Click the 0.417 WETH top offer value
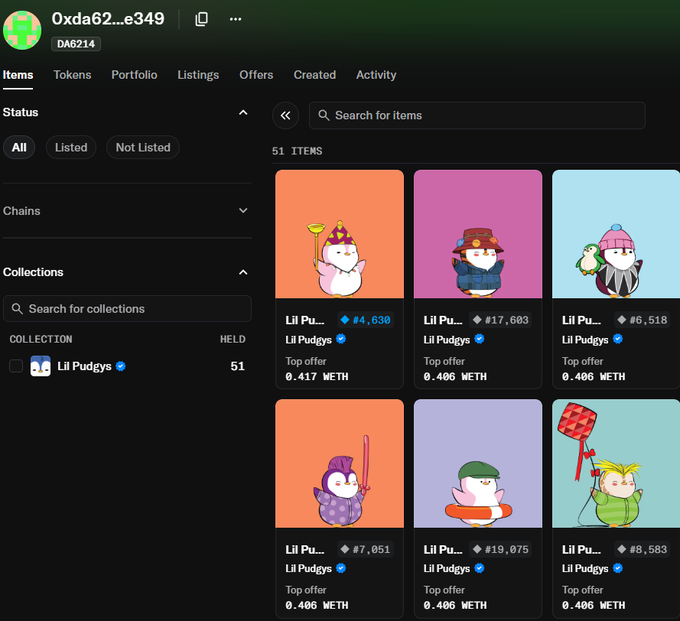Screen dimensions: 680x621 pyautogui.click(x=317, y=376)
